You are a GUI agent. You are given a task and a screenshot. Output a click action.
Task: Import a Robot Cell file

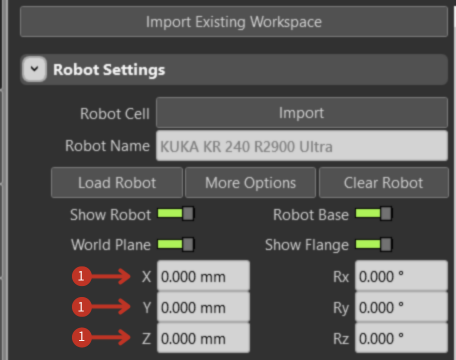[x=302, y=113]
